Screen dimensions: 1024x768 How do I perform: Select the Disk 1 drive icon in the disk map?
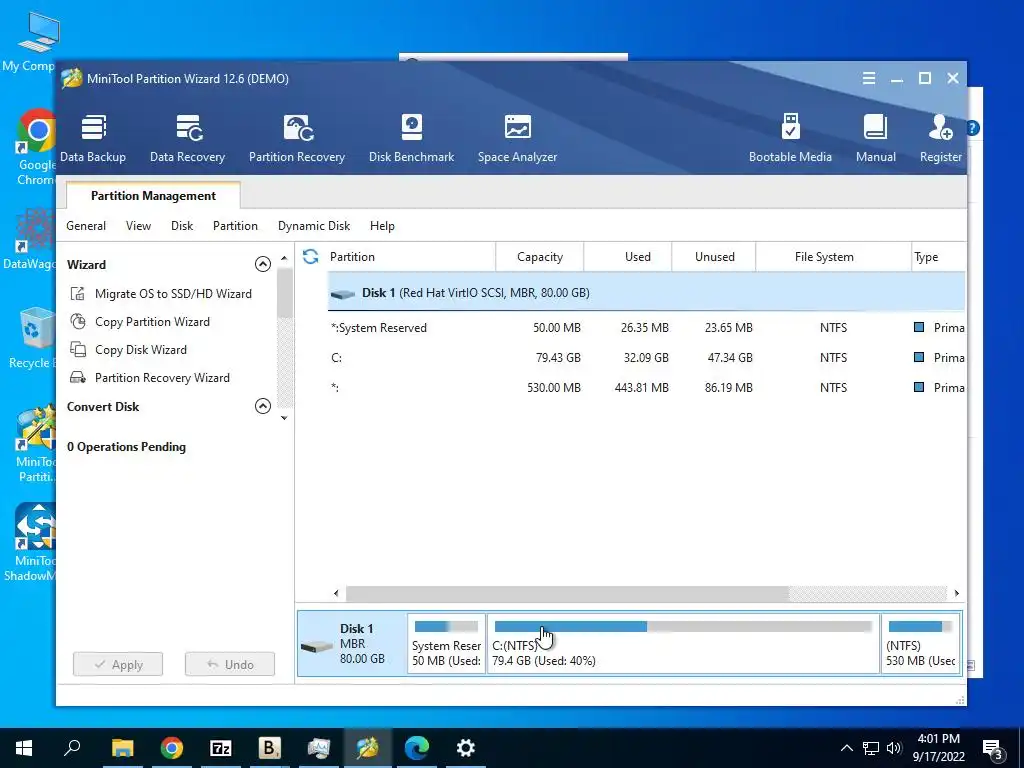click(x=317, y=647)
